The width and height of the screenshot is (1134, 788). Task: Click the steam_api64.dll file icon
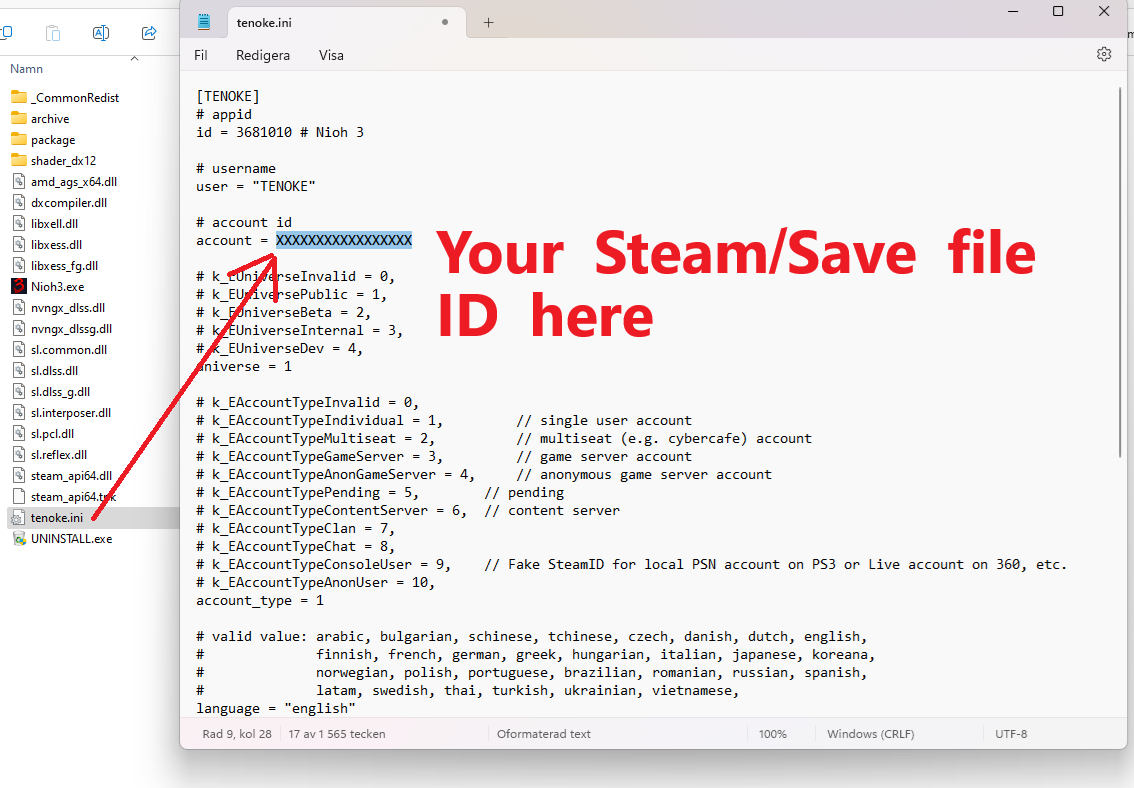click(19, 476)
